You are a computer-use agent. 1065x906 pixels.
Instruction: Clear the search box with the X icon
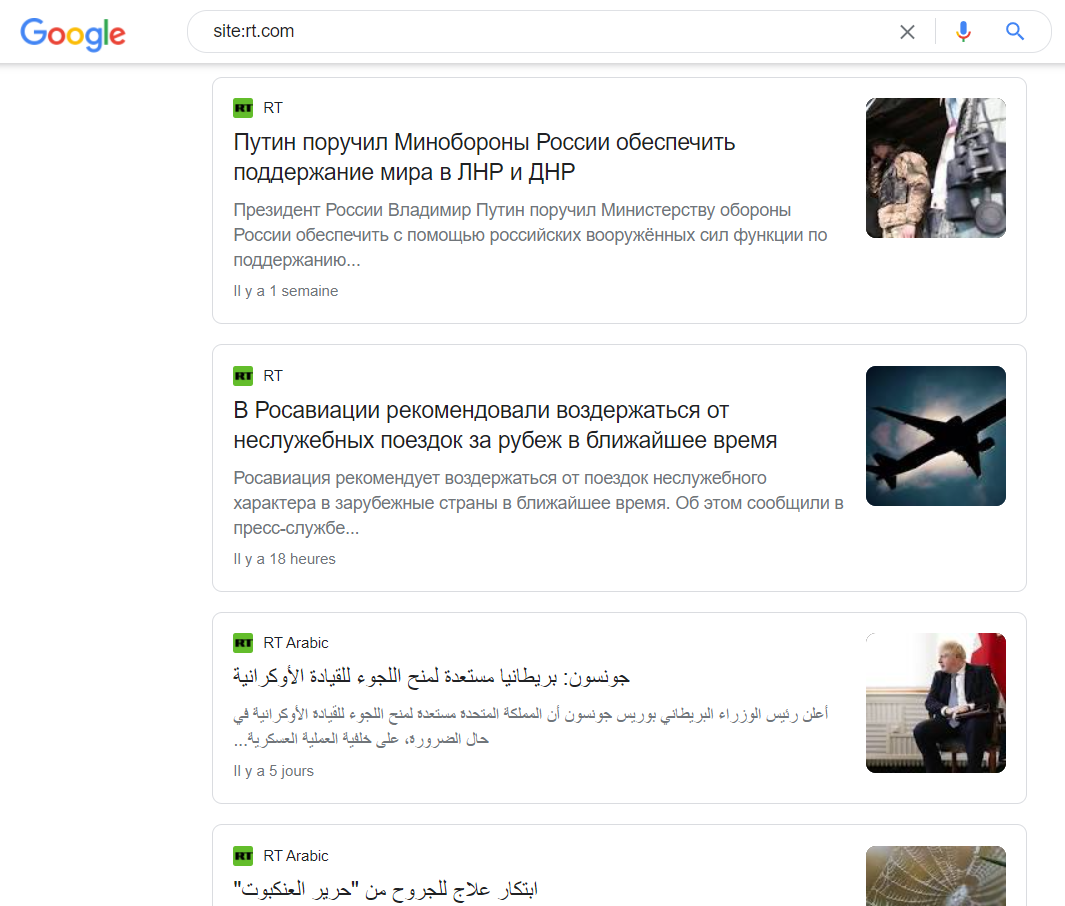[907, 31]
